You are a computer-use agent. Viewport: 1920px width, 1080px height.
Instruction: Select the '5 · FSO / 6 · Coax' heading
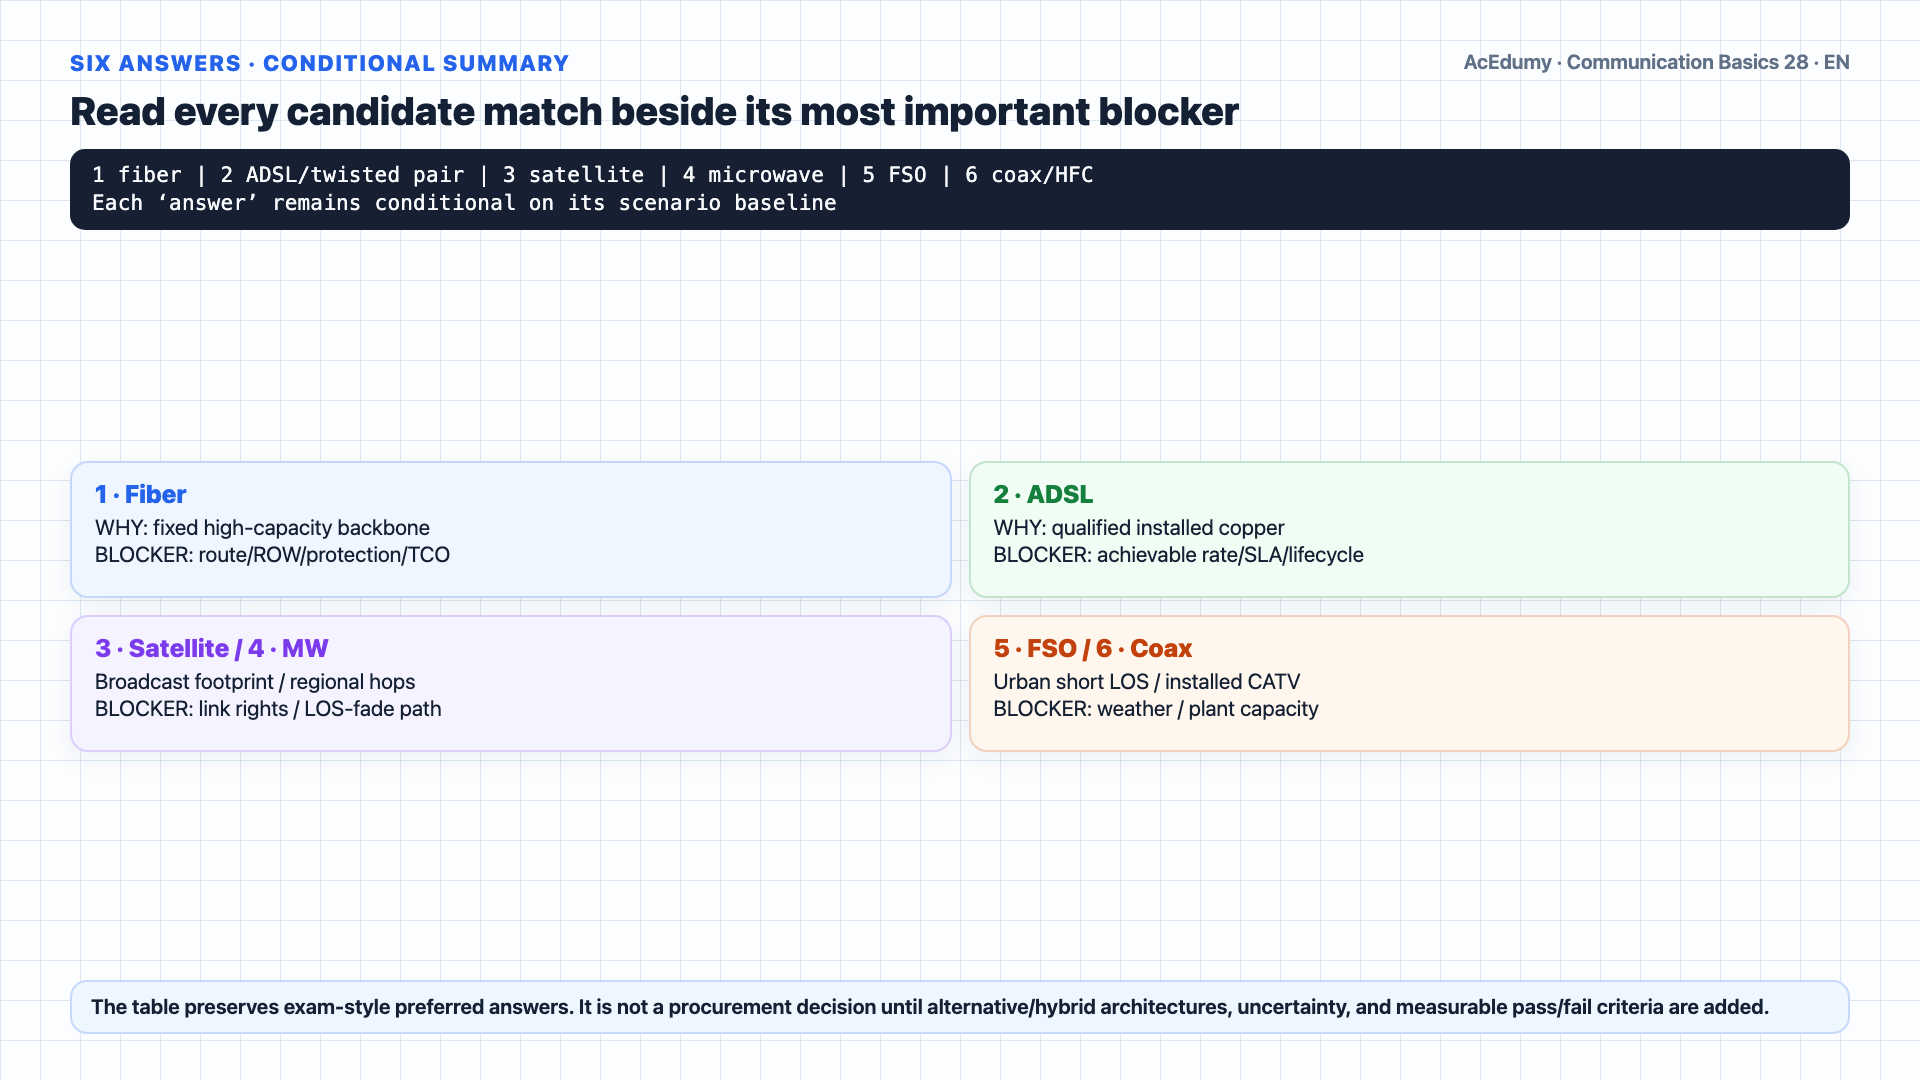(x=1092, y=648)
